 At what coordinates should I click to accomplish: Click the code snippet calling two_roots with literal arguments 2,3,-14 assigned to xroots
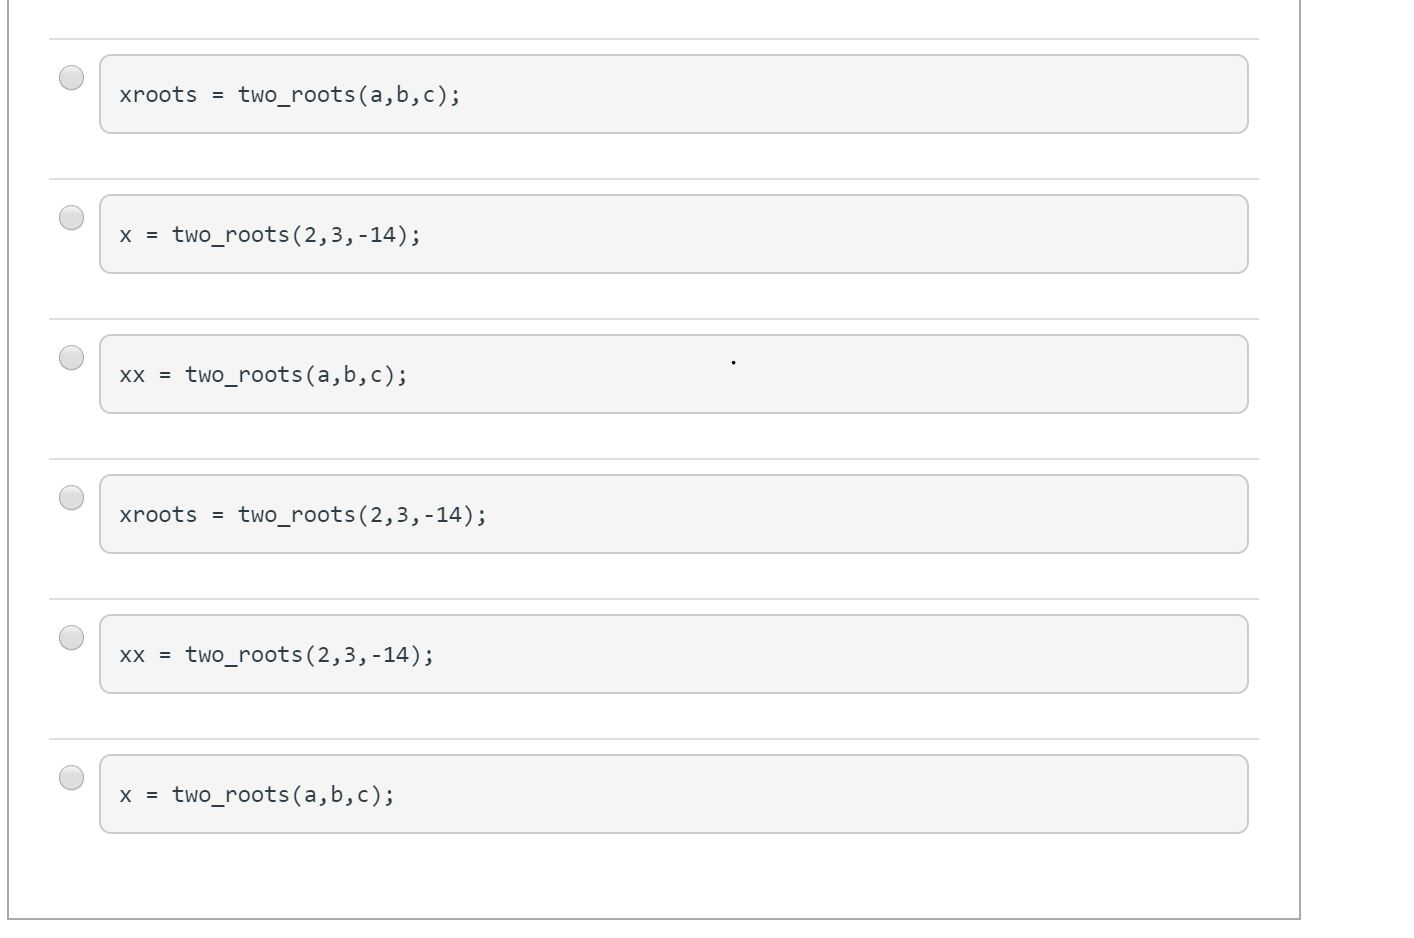(x=672, y=513)
